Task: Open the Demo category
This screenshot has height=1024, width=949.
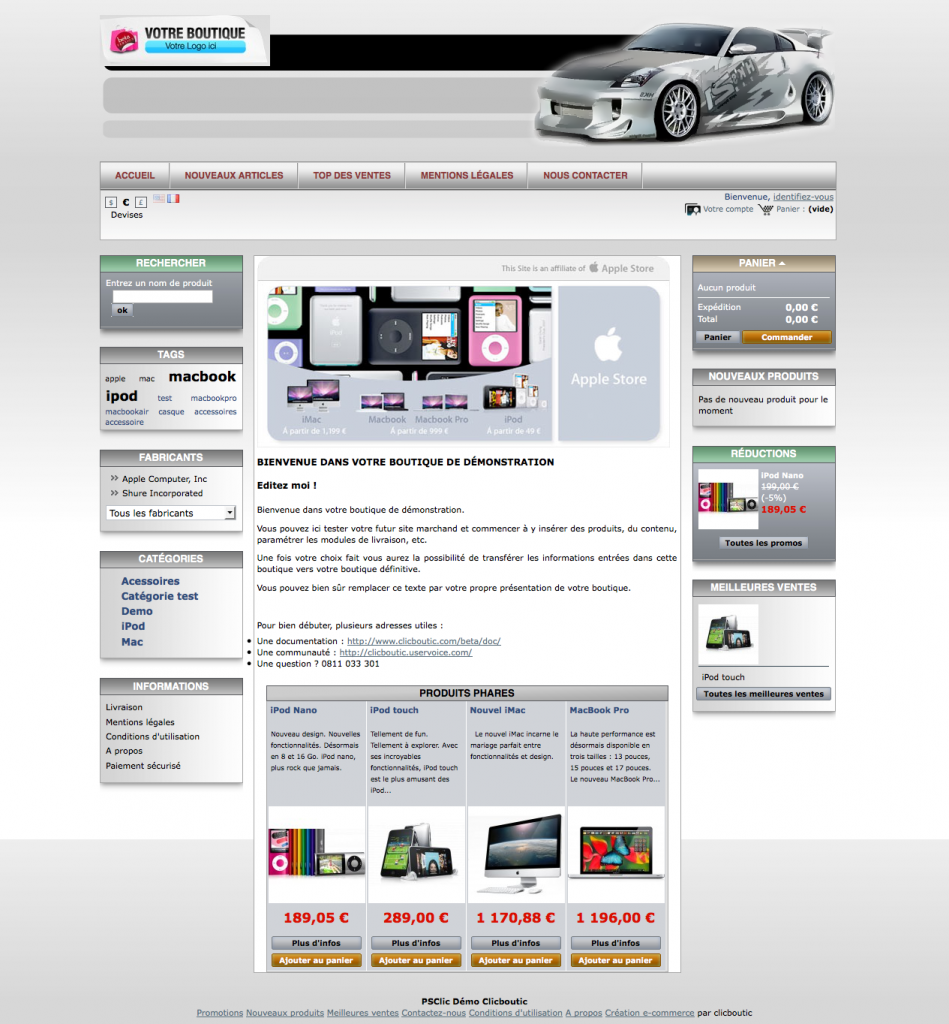Action: coord(137,611)
